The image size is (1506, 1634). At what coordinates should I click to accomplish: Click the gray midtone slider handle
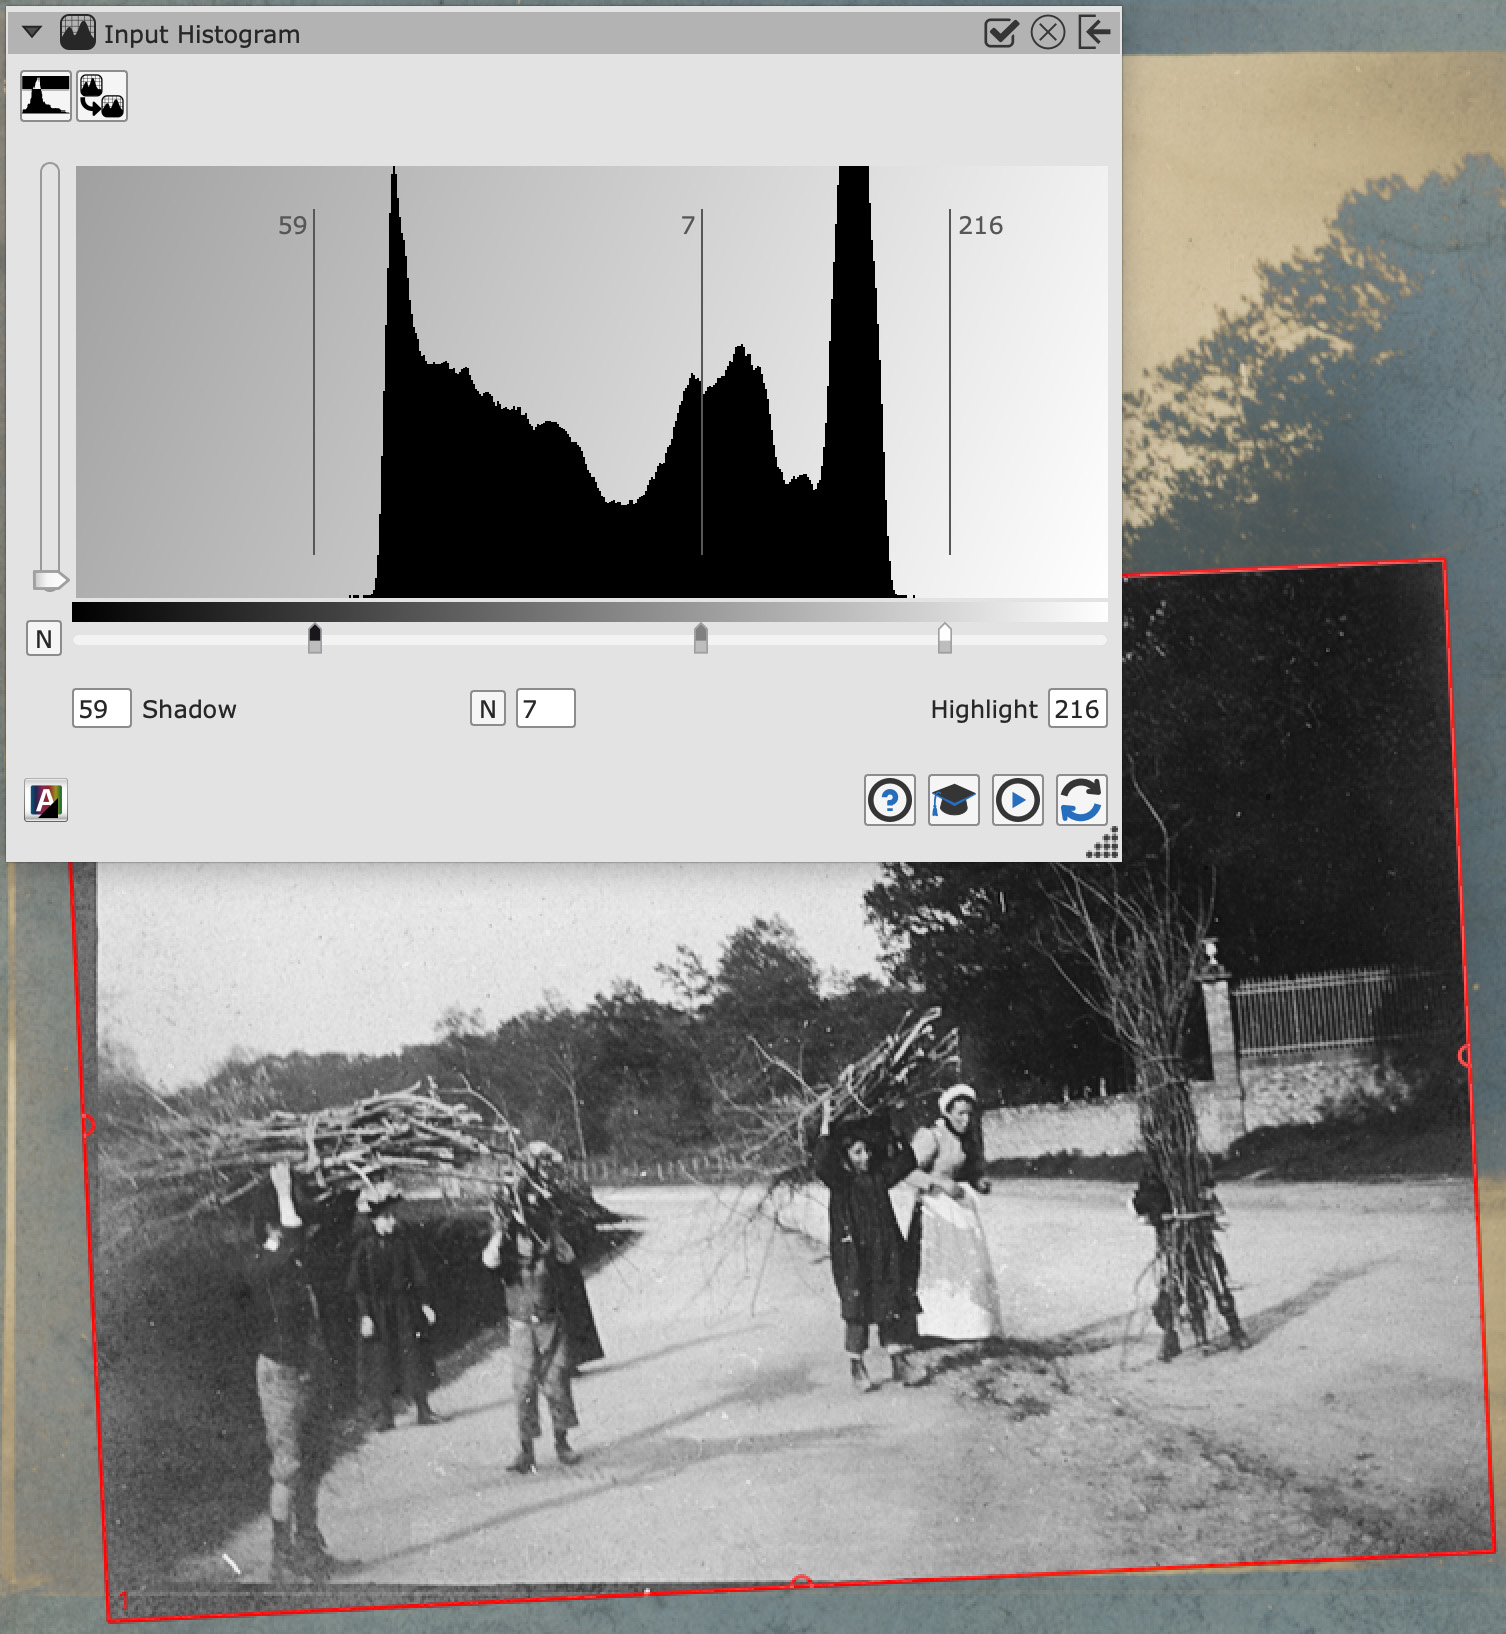pyautogui.click(x=701, y=638)
